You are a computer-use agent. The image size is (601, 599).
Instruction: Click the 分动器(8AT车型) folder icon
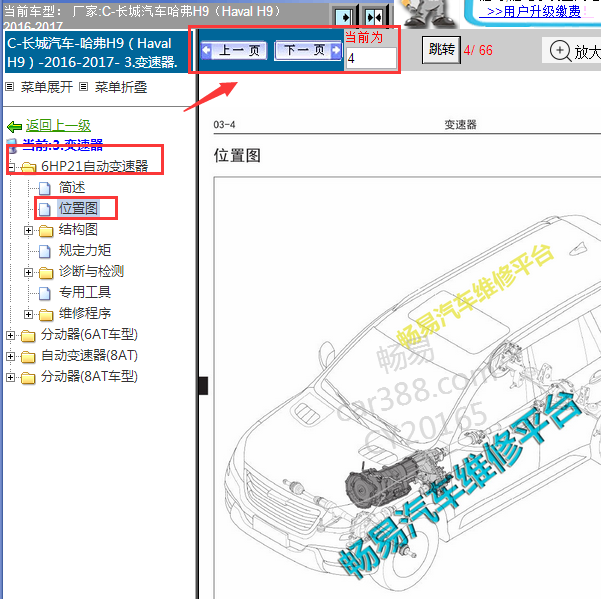point(28,378)
